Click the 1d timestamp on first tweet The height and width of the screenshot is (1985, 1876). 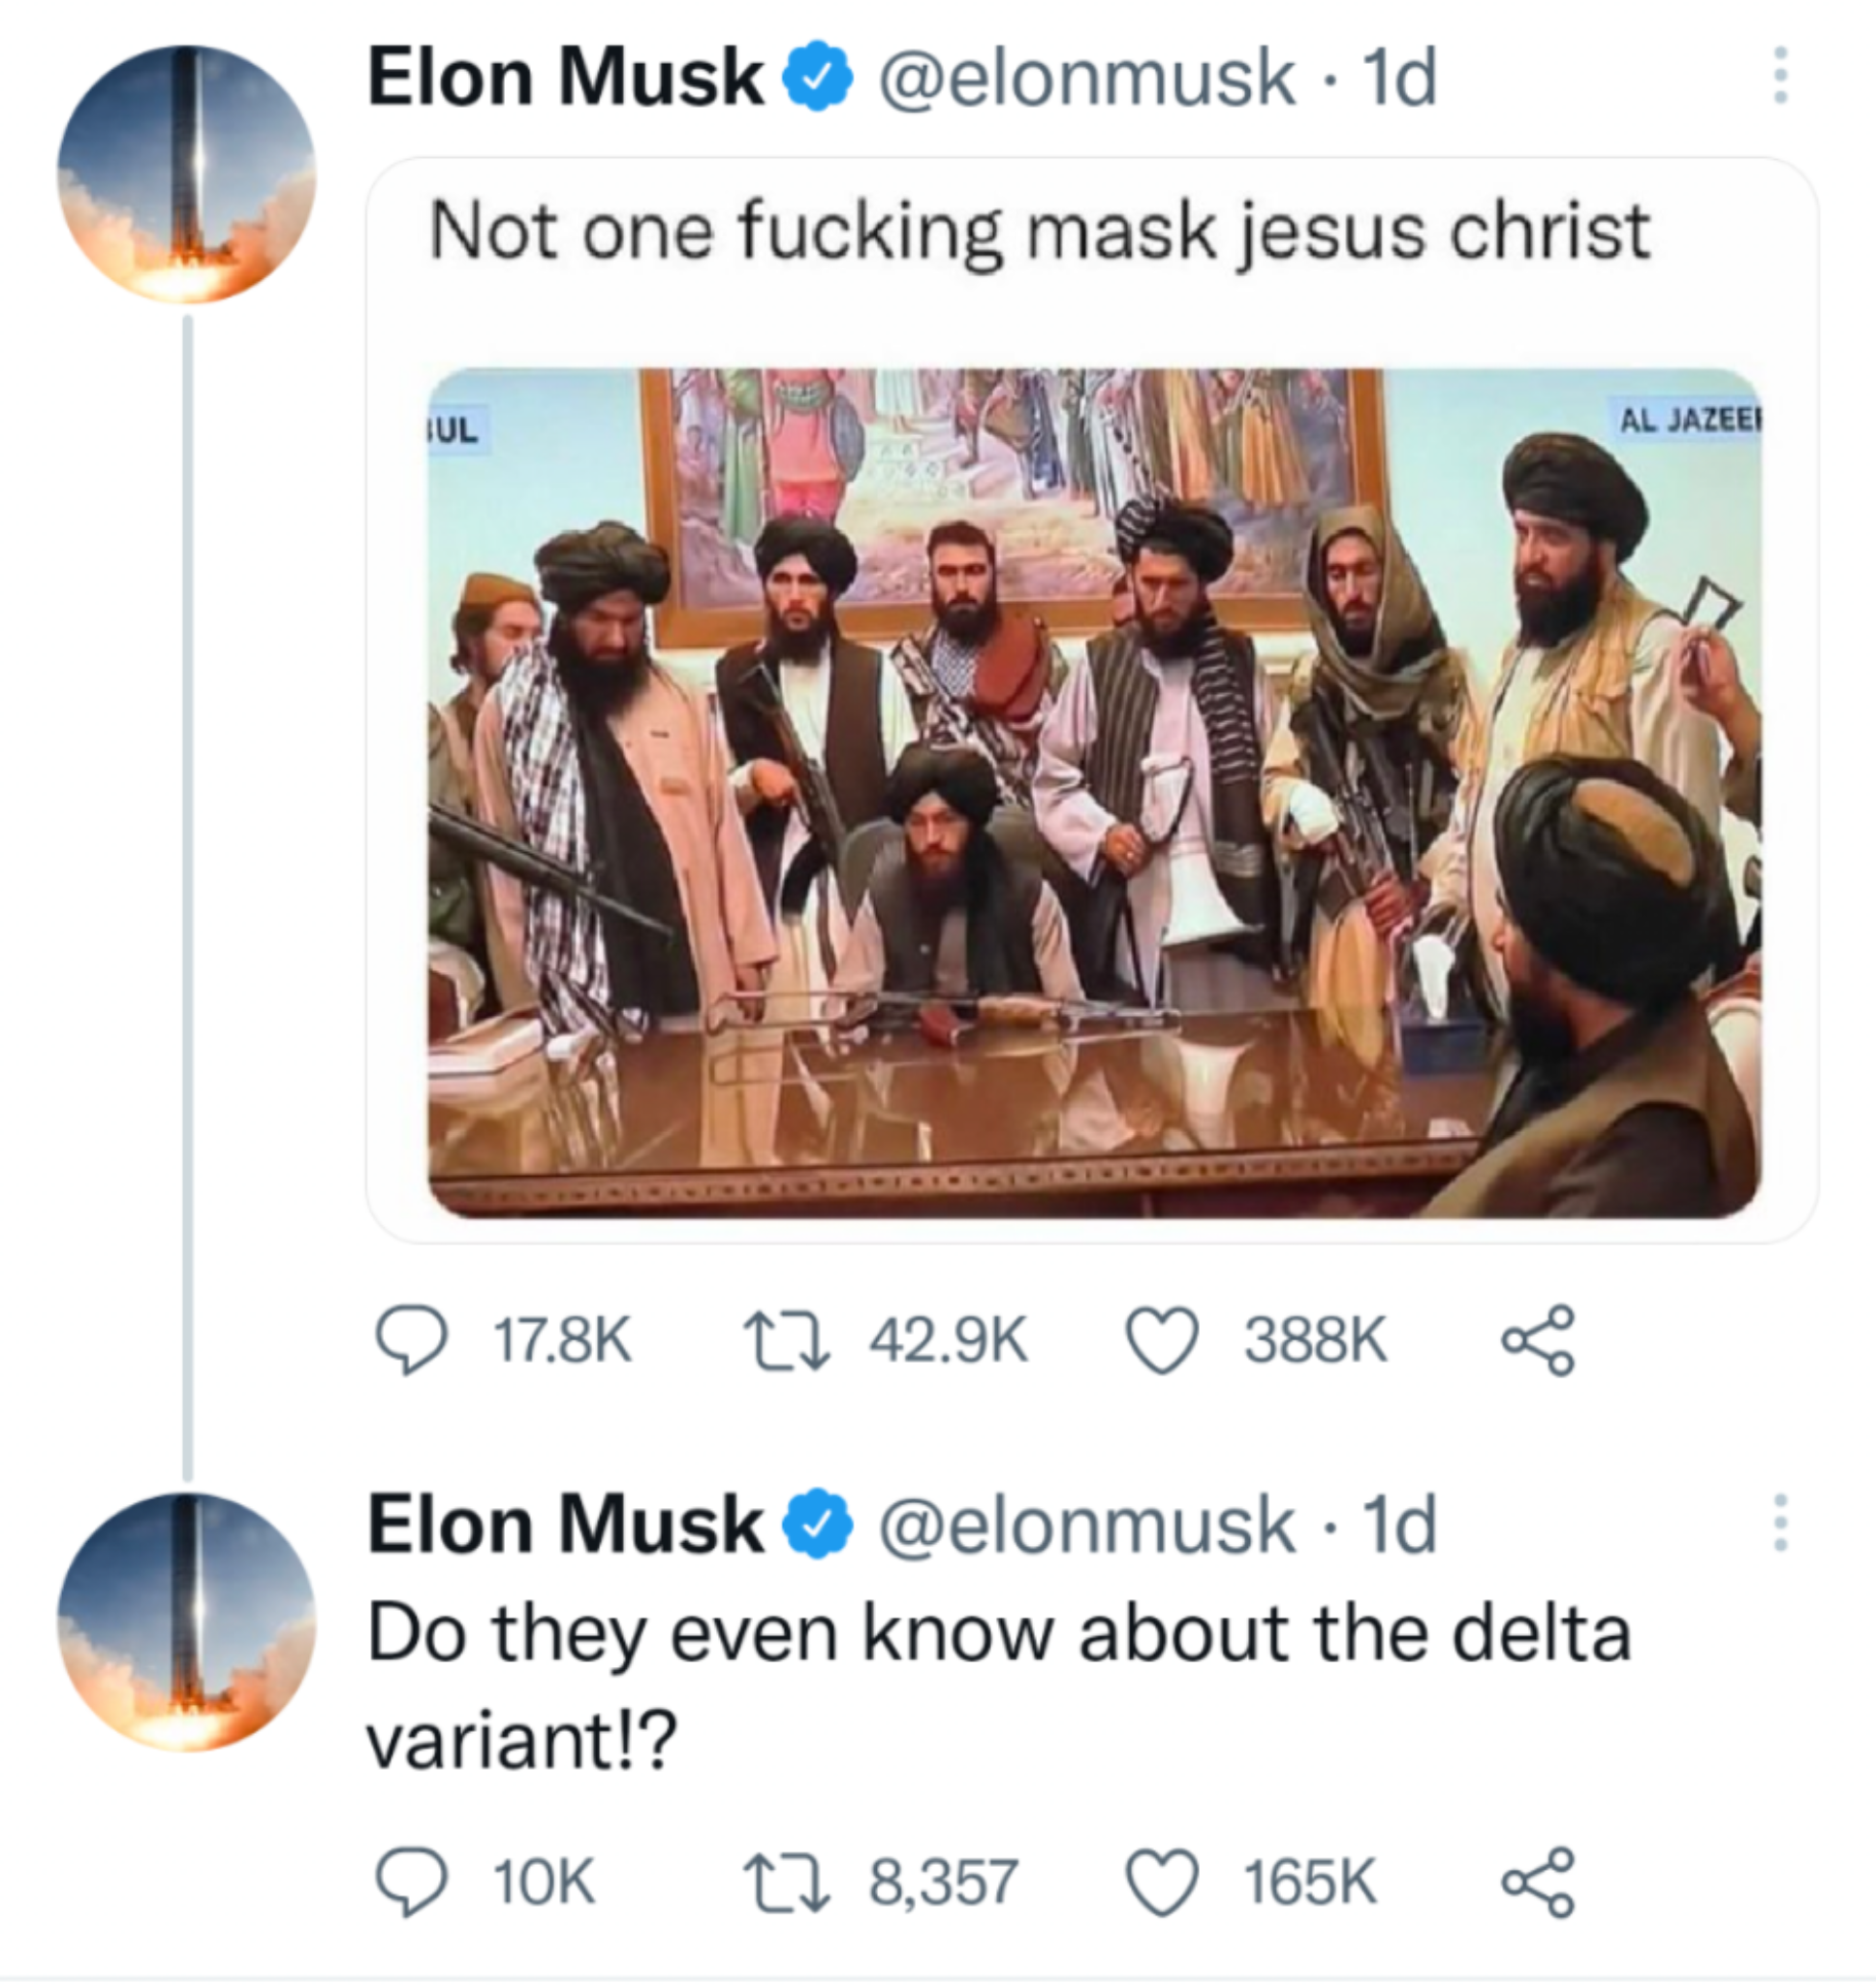tap(1400, 76)
